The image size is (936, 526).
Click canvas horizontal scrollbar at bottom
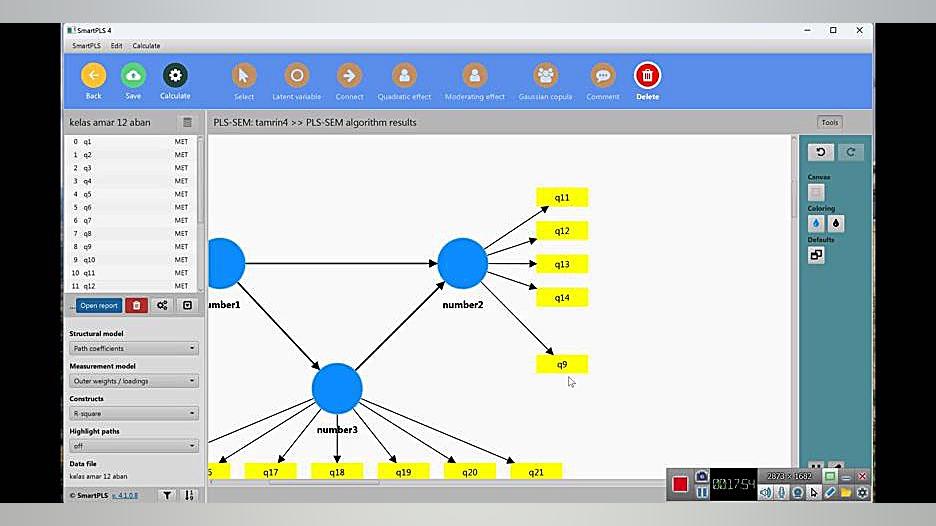(x=324, y=482)
